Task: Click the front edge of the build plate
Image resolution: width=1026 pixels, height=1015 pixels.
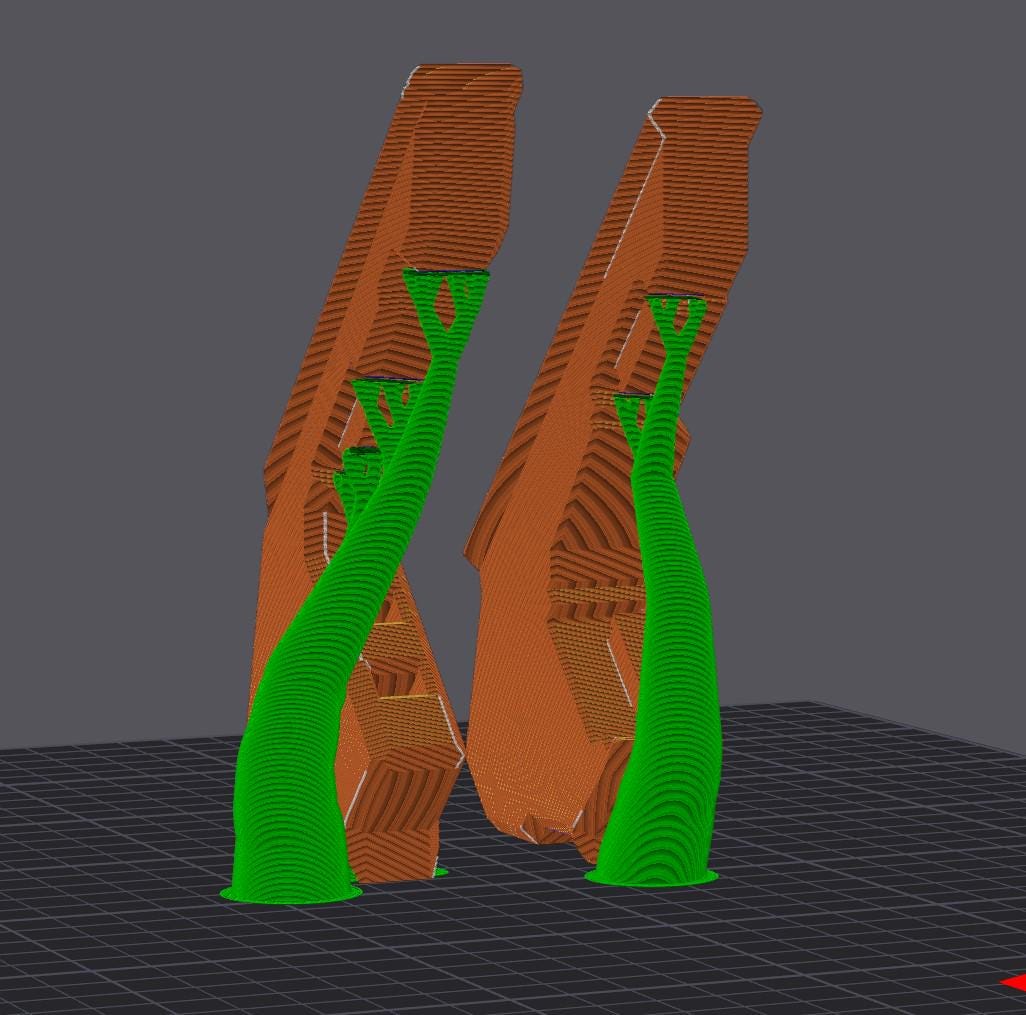Action: tap(500, 1005)
